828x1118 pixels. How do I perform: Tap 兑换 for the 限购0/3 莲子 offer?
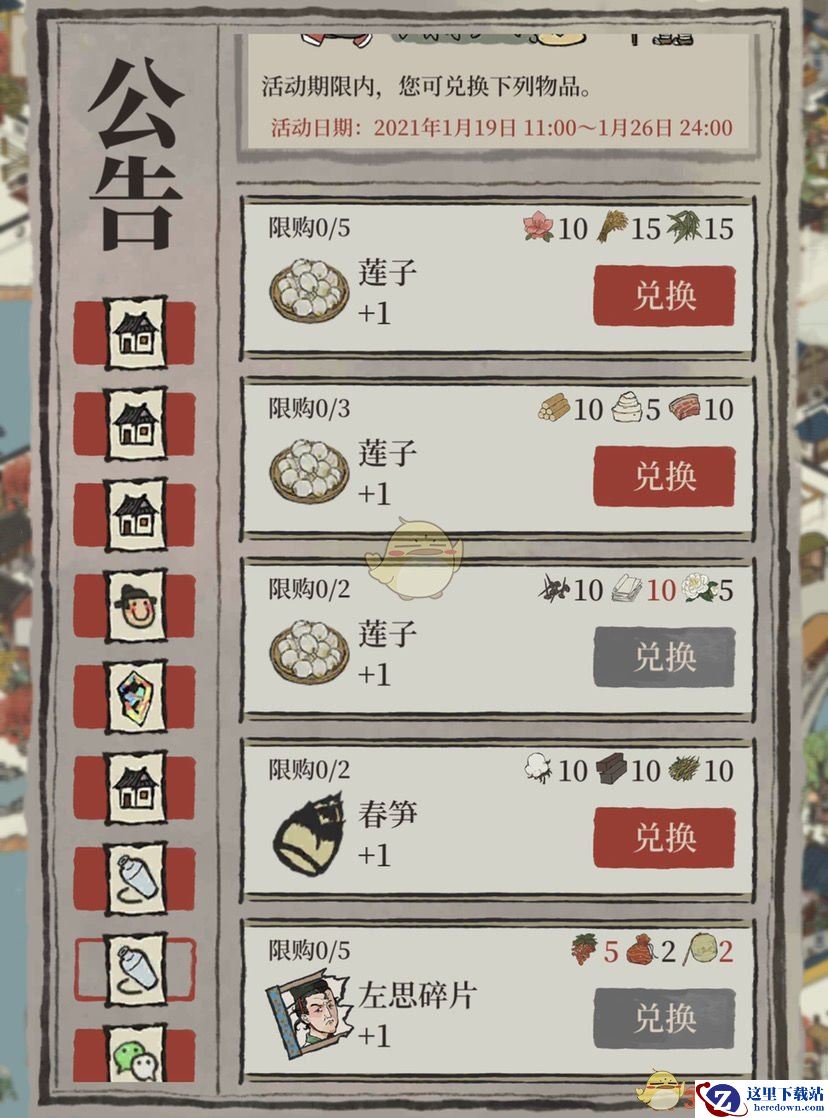pyautogui.click(x=664, y=476)
